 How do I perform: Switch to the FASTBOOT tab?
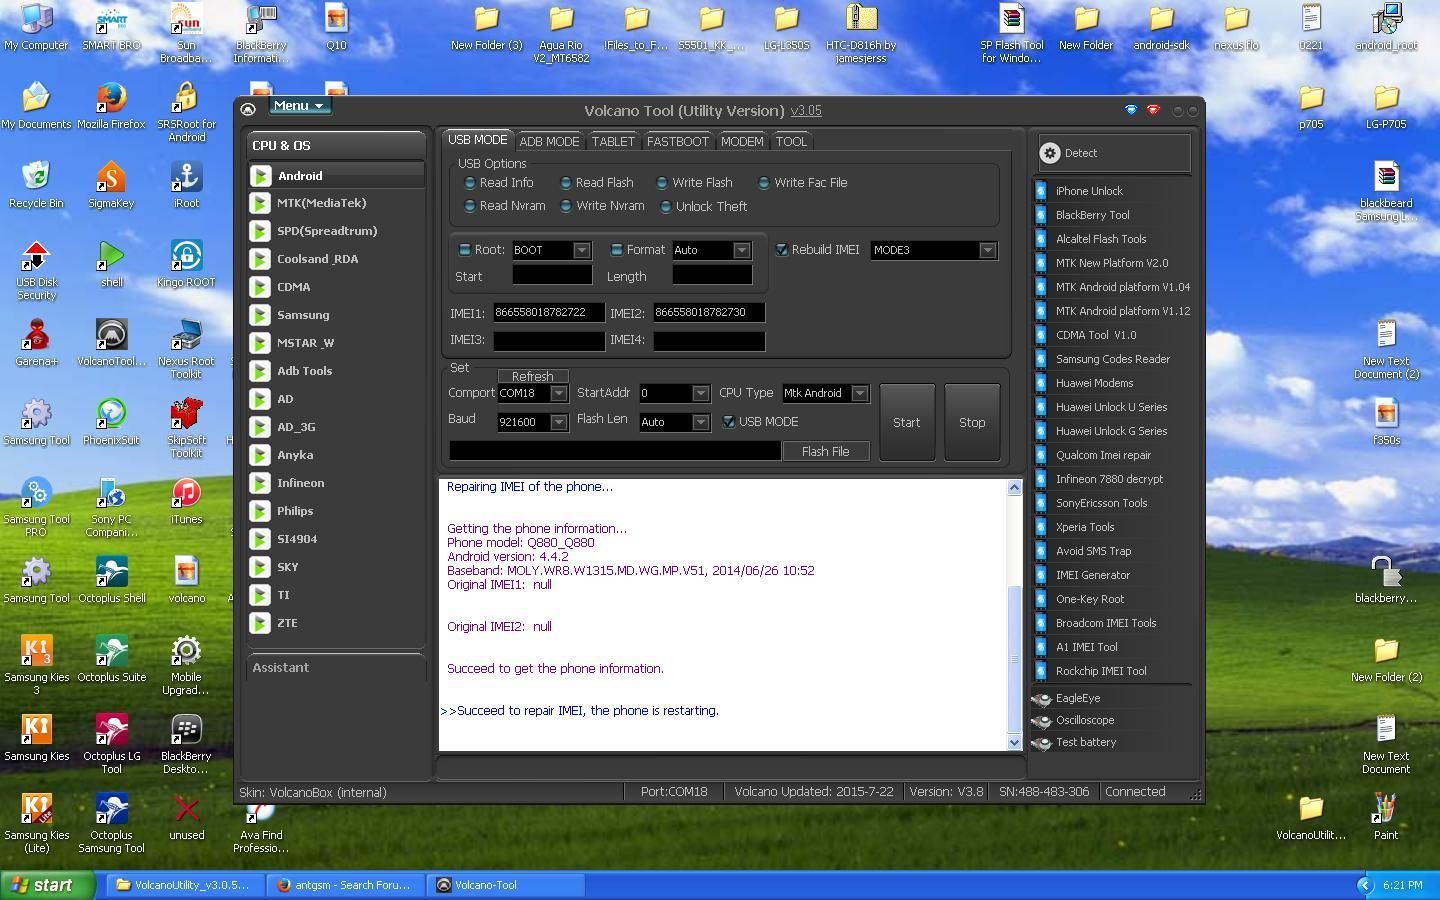677,141
